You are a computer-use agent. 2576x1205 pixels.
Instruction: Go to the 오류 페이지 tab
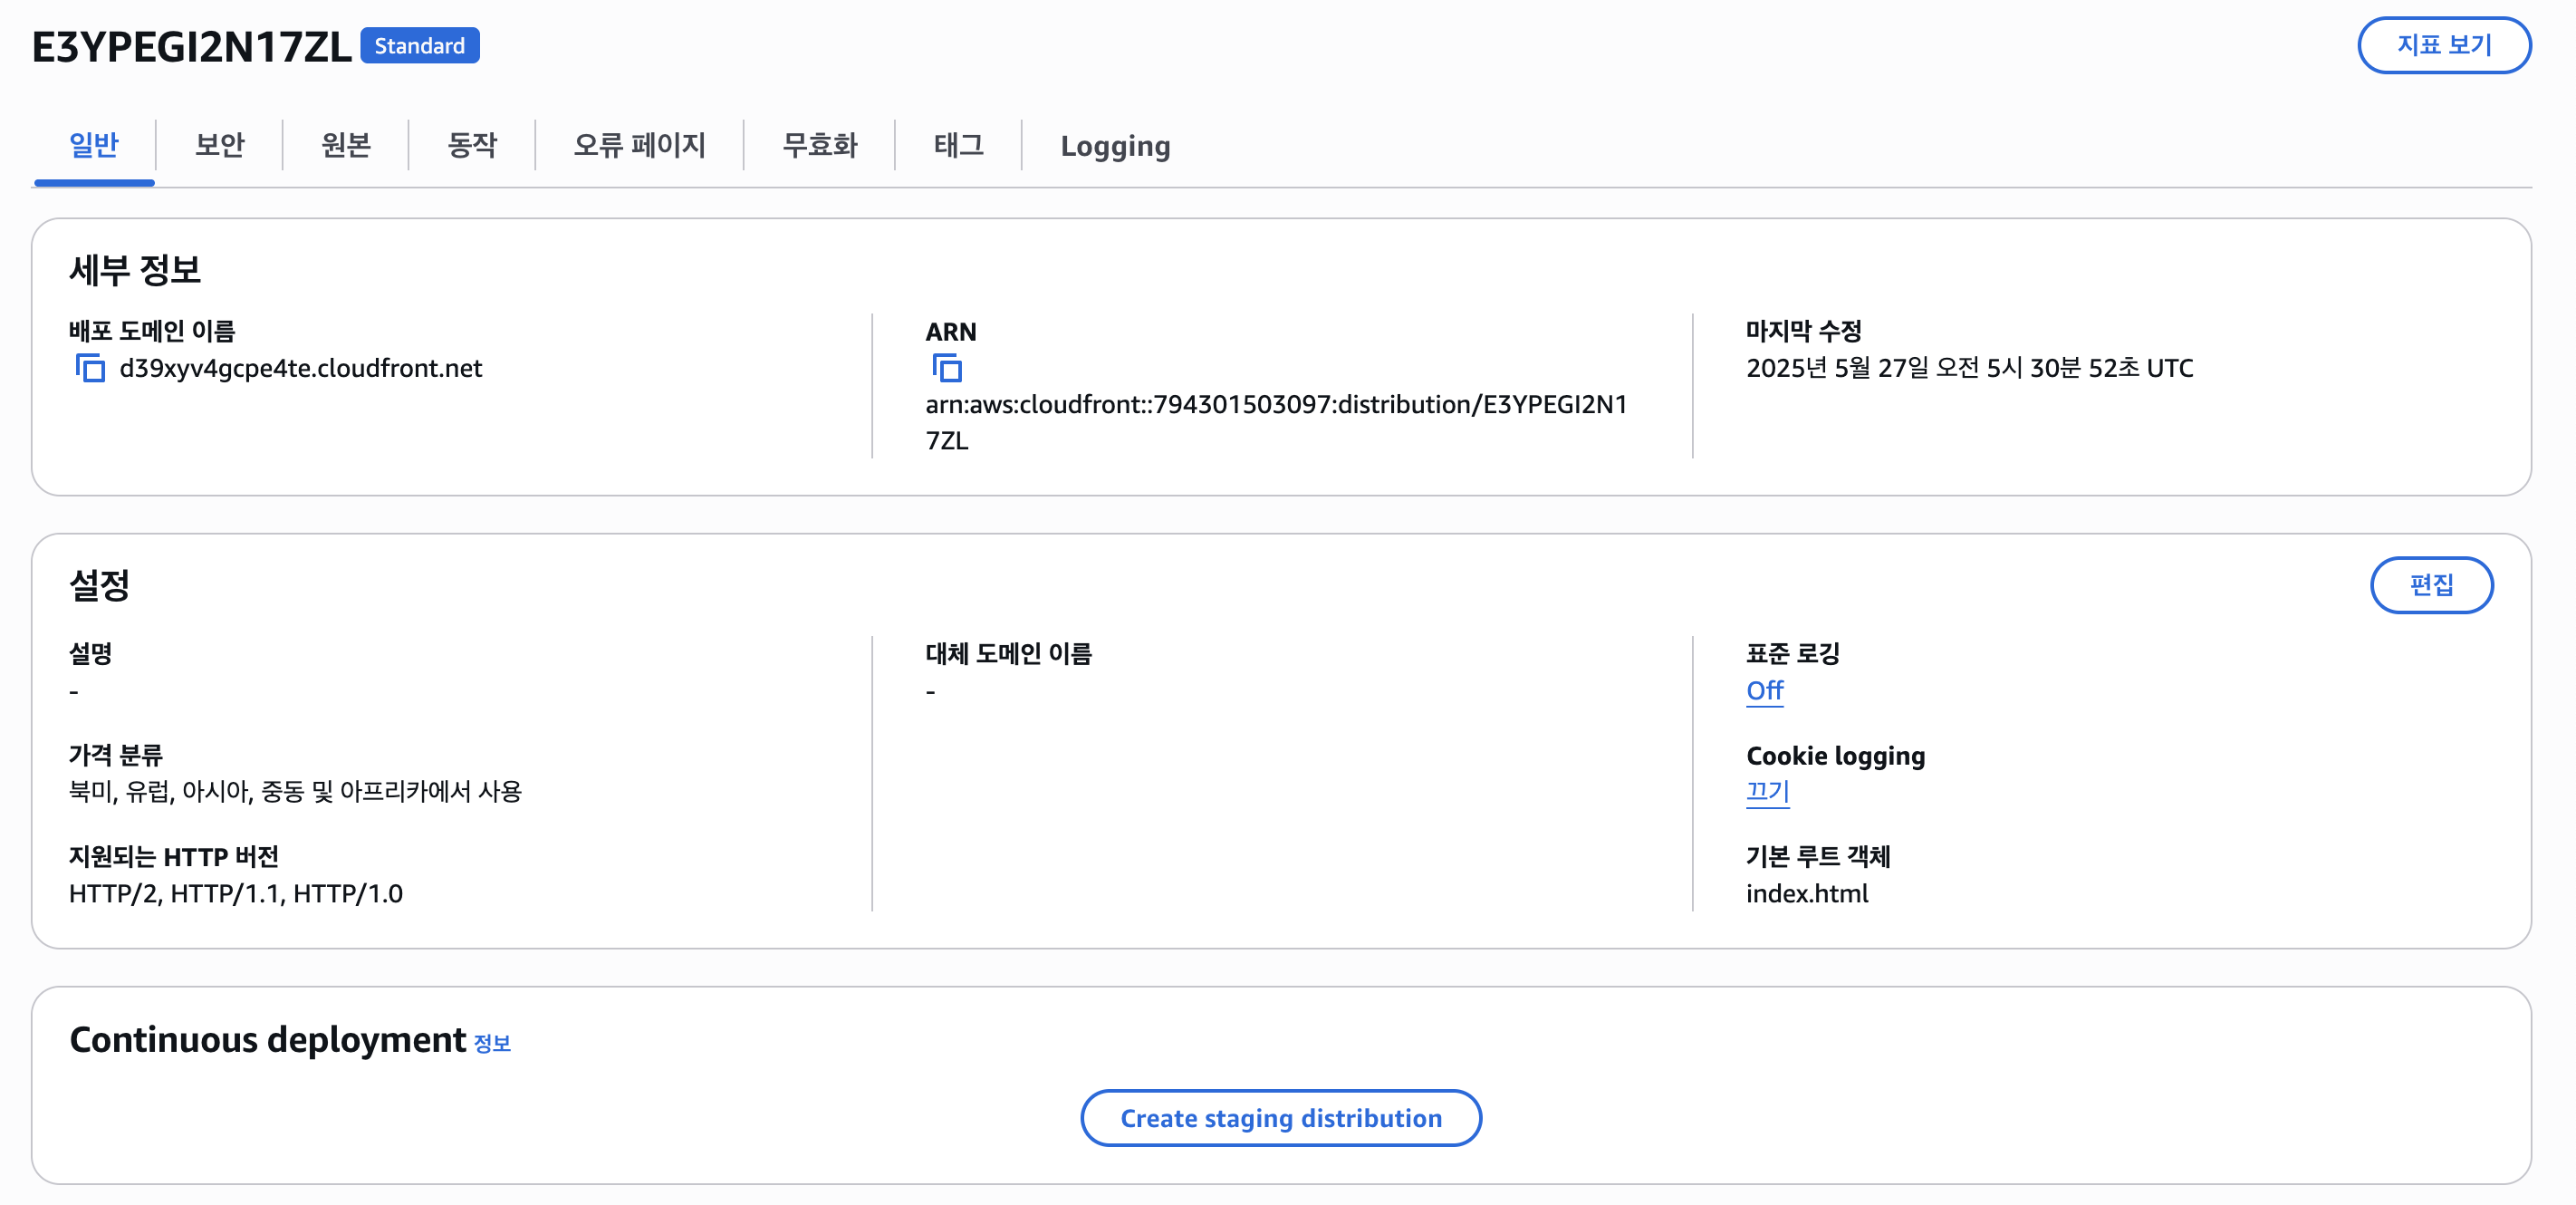[x=639, y=145]
